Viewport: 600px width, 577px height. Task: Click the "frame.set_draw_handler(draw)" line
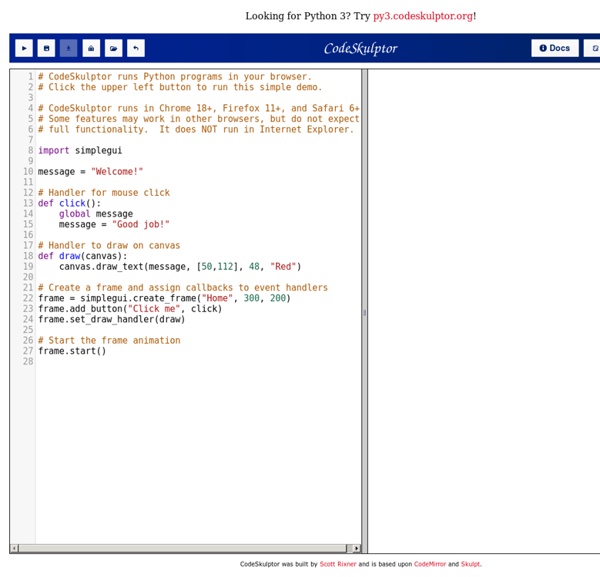tap(111, 319)
